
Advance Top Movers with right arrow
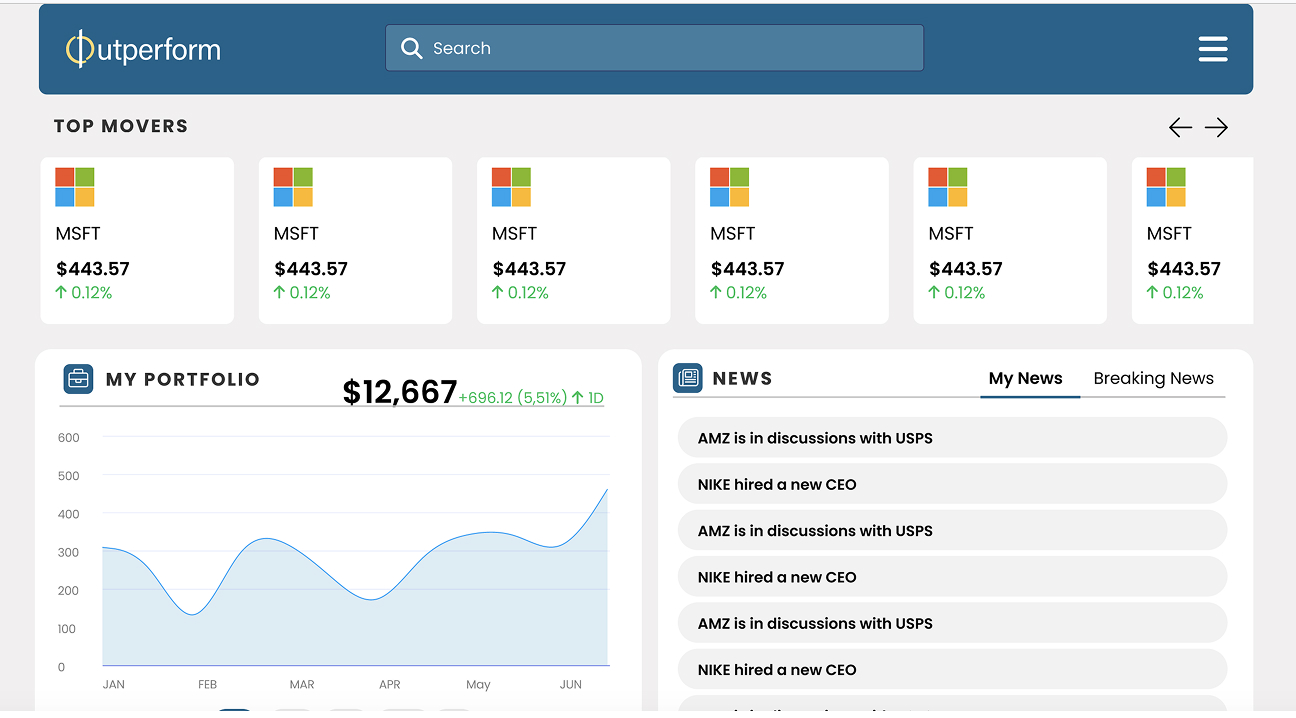(1216, 127)
